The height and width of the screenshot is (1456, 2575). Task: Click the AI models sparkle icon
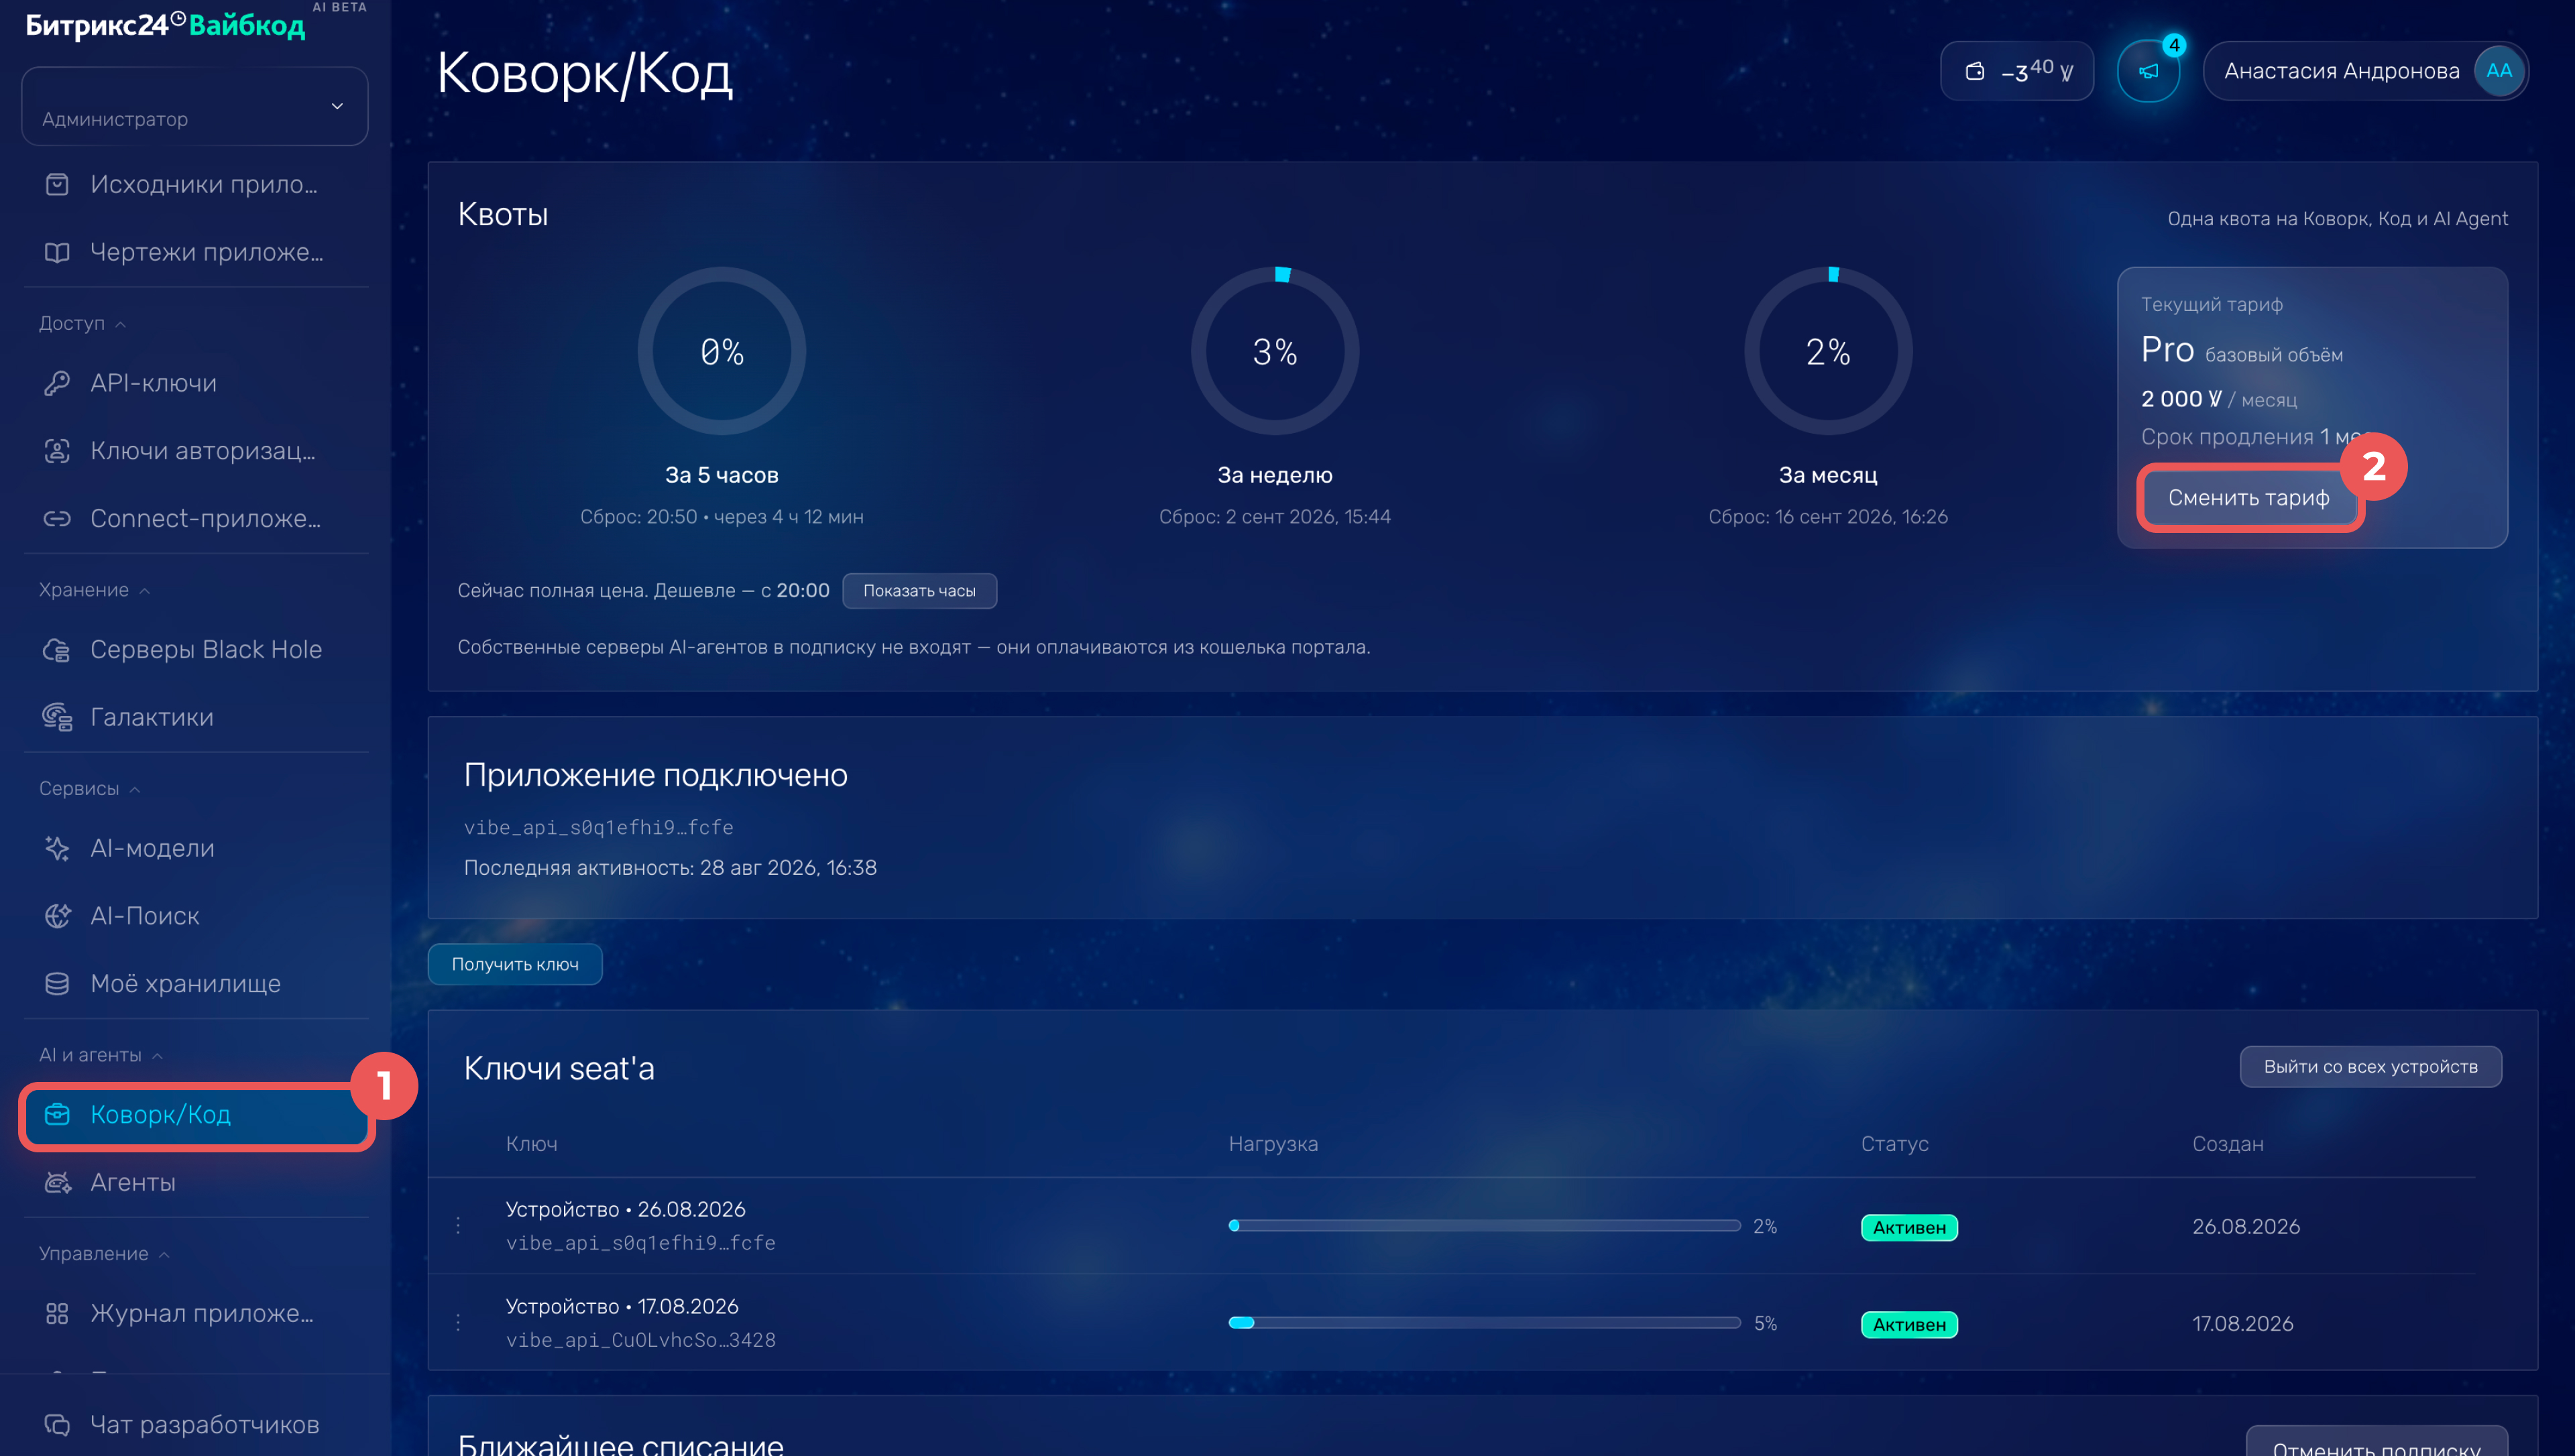tap(57, 848)
